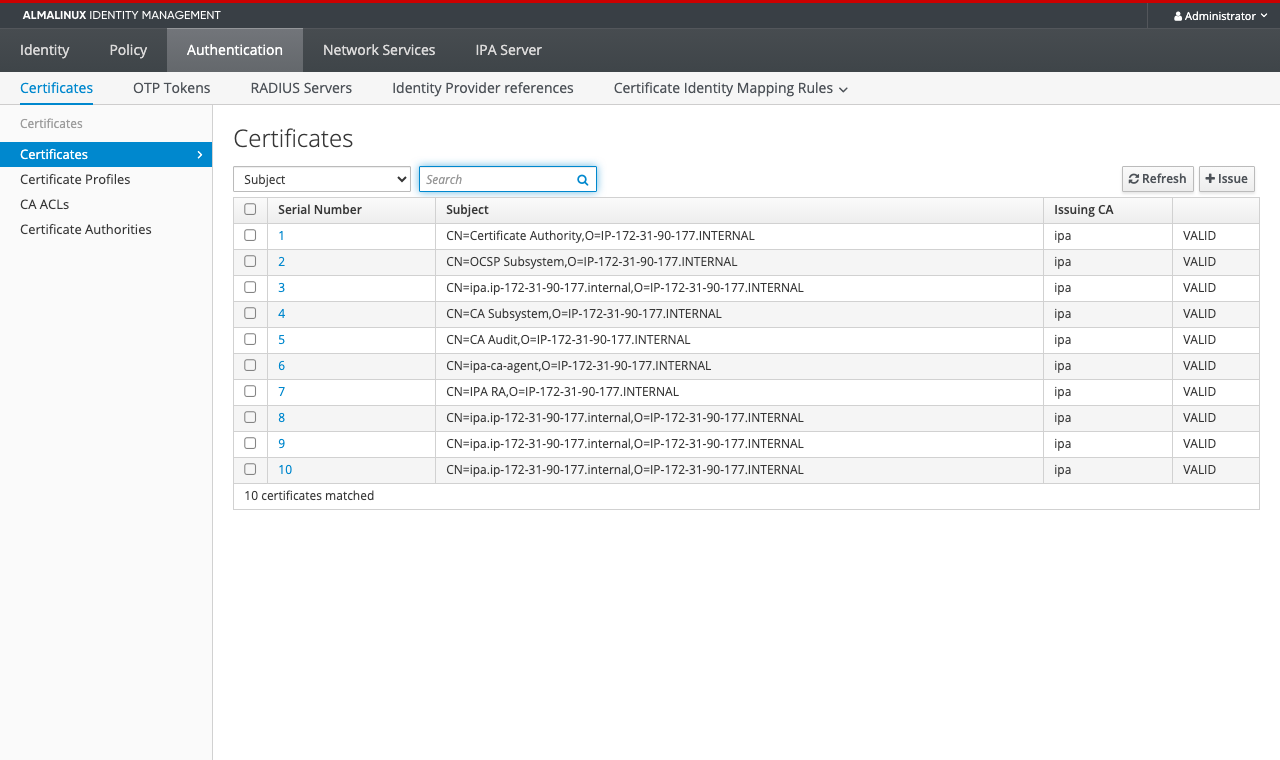Go to the IPA Server tab
This screenshot has height=760, width=1280.
point(508,50)
